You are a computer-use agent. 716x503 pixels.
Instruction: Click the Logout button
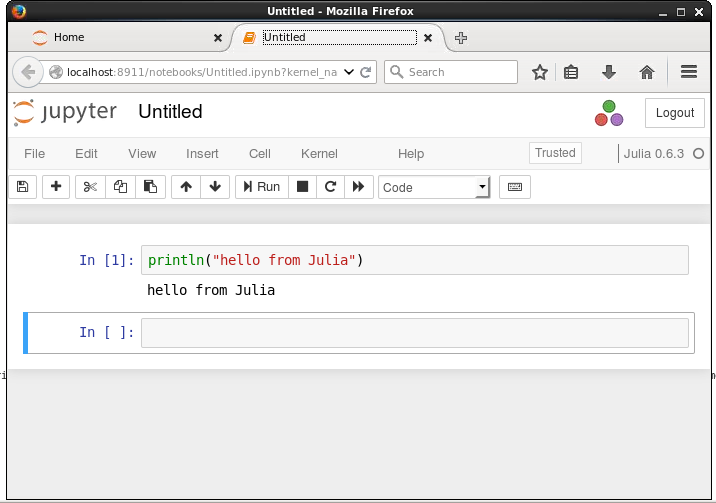[x=674, y=113]
